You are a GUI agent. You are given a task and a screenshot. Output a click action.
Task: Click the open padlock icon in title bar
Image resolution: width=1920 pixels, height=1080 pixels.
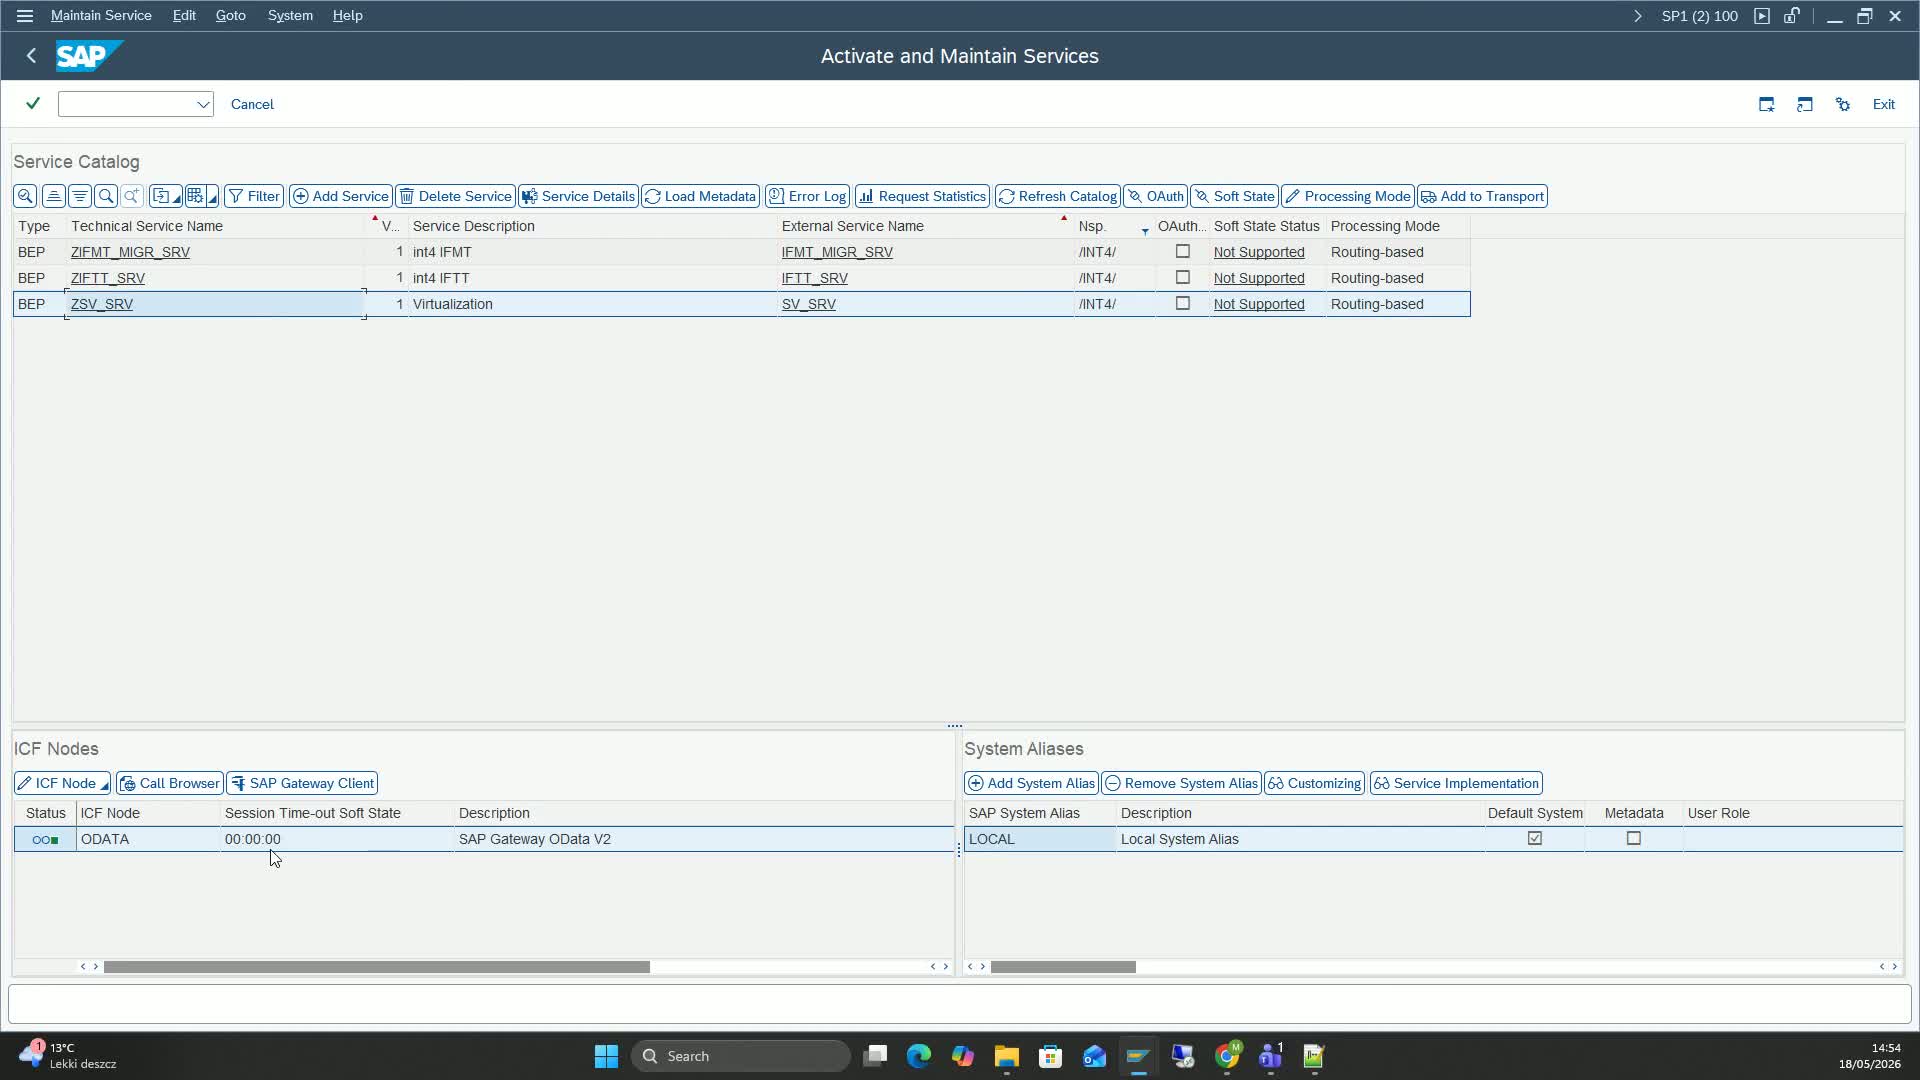[1792, 16]
